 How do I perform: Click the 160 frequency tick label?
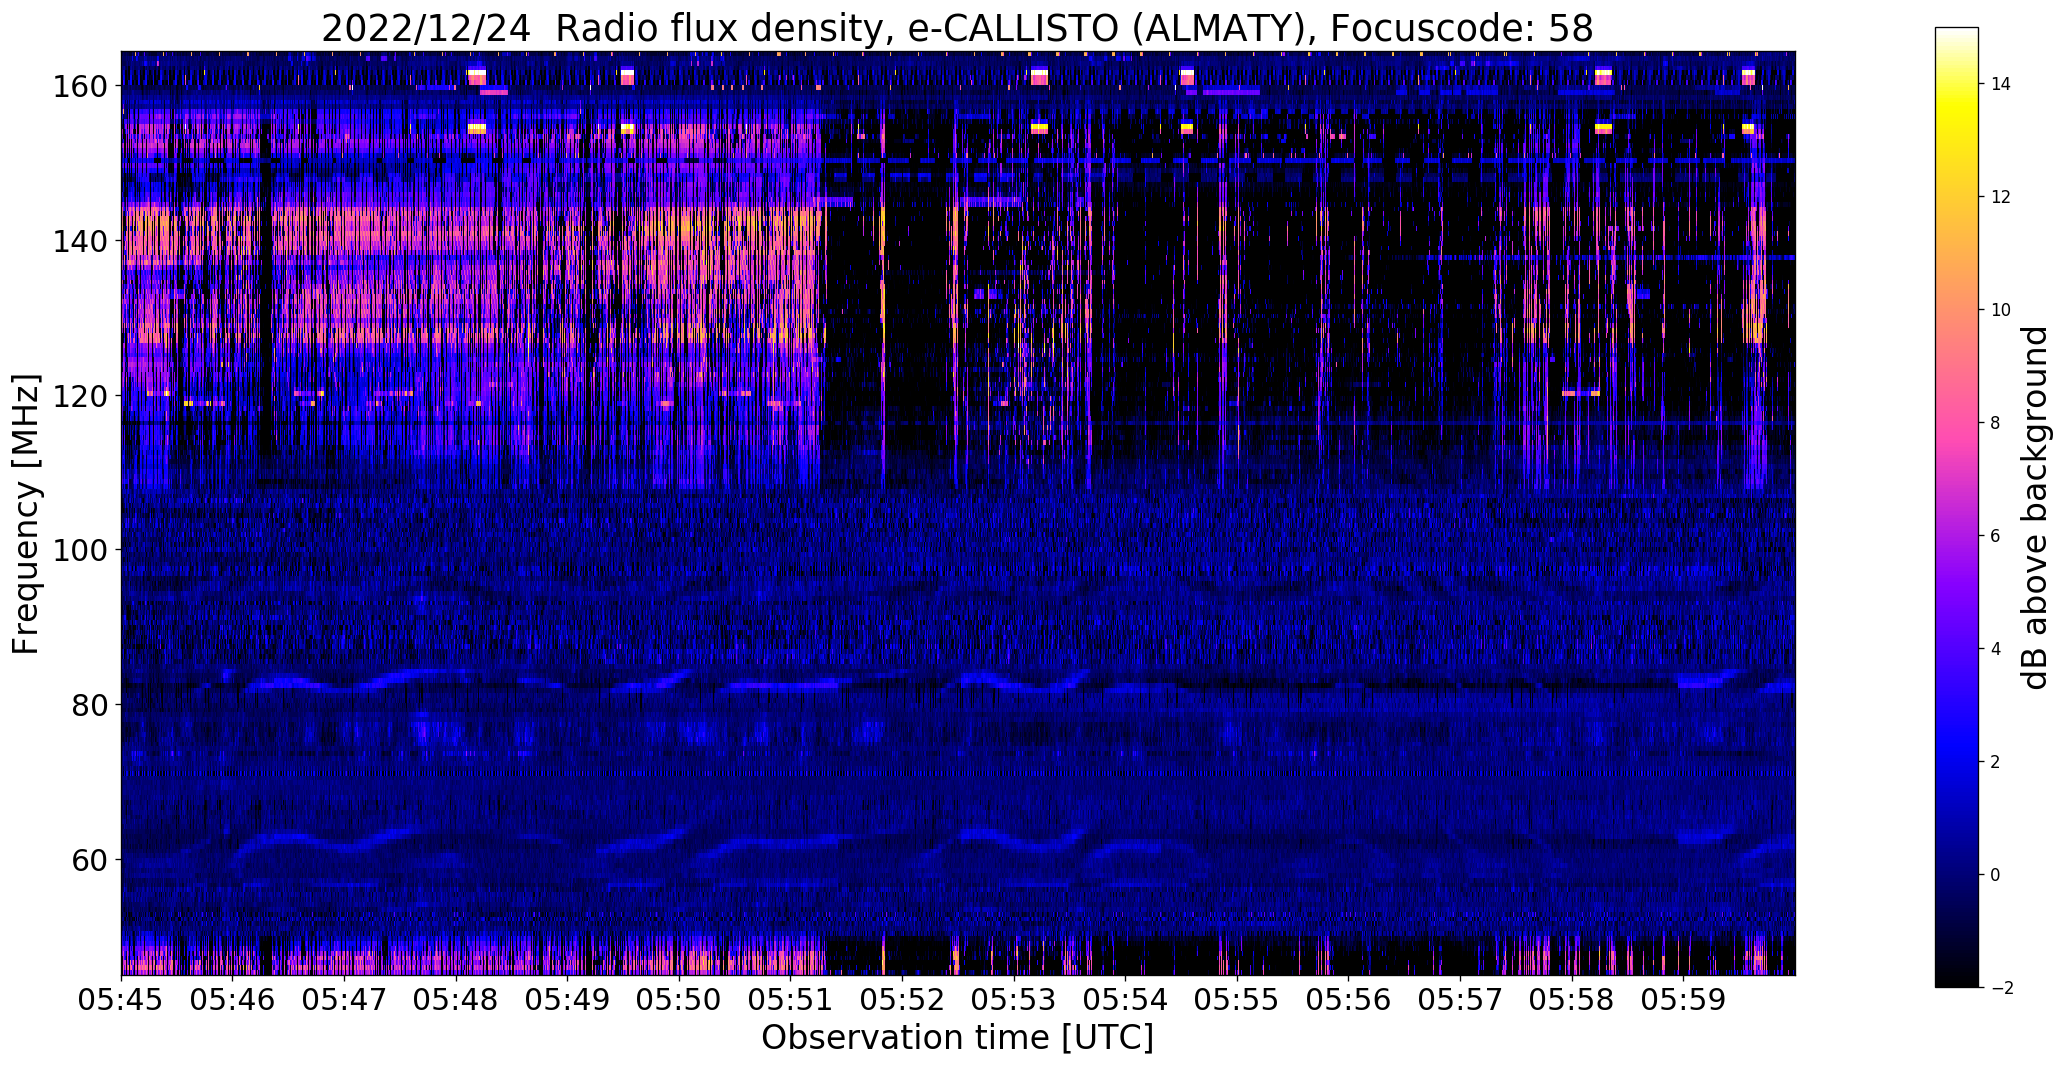[x=80, y=87]
